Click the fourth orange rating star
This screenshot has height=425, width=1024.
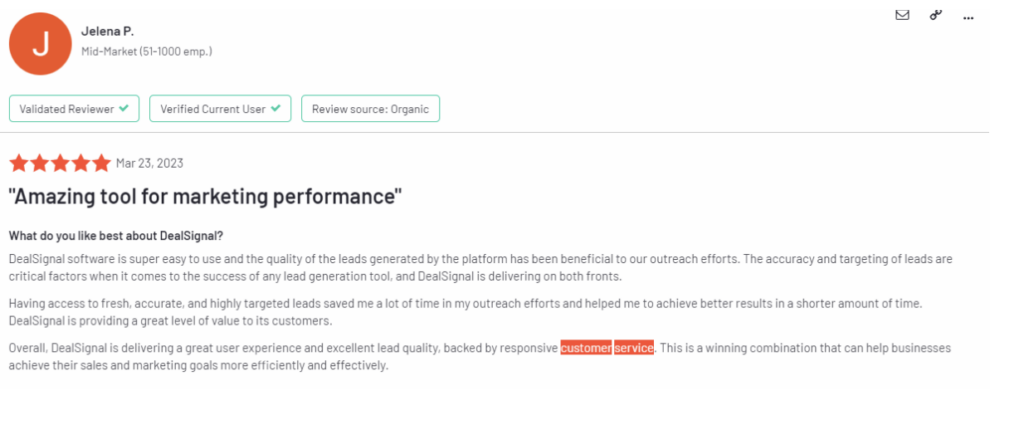click(x=81, y=163)
